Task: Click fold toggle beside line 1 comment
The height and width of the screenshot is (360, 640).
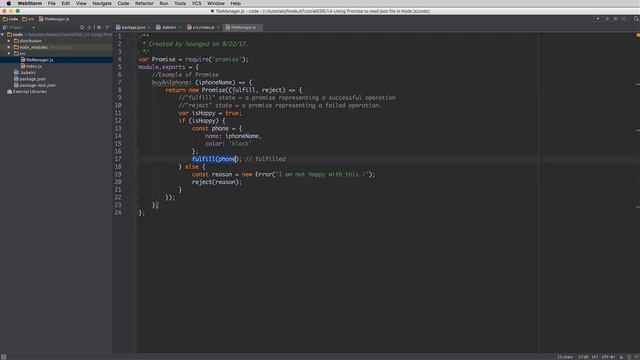Action: pyautogui.click(x=137, y=36)
